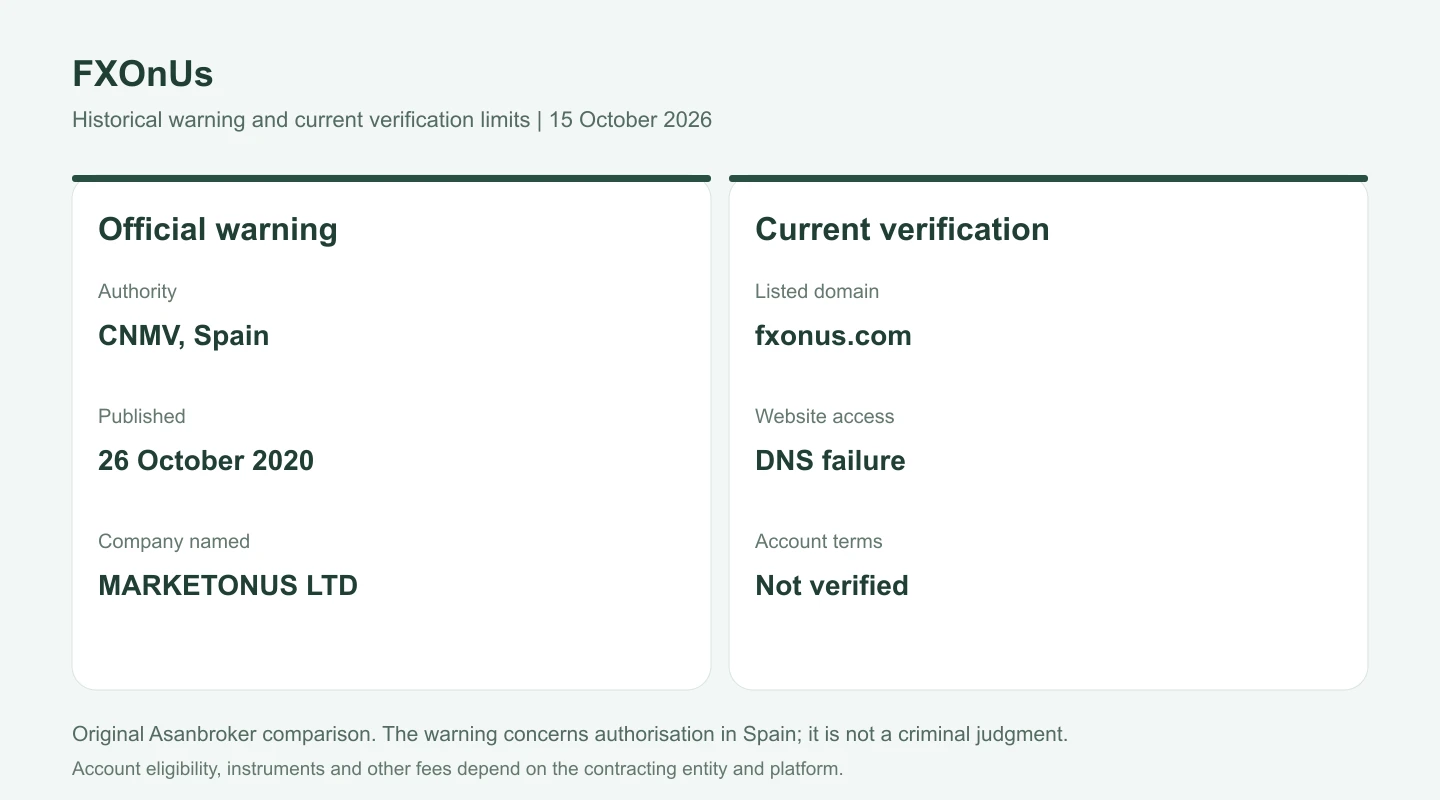
Task: Select the Authority label
Action: point(137,292)
